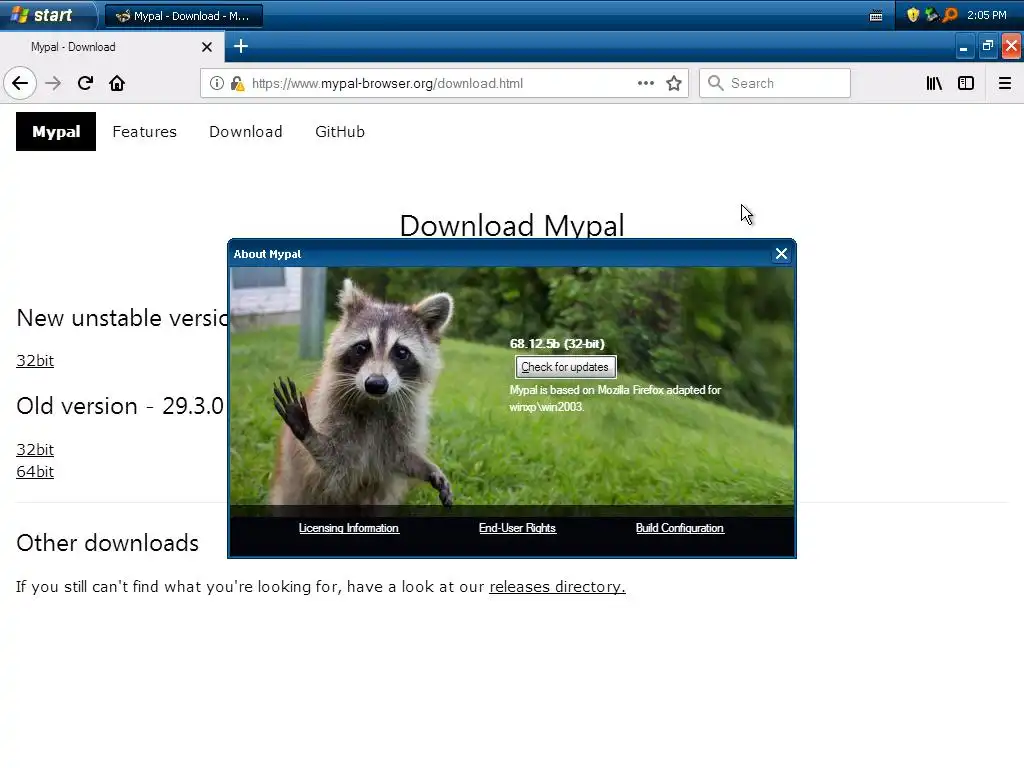The image size is (1024, 768).
Task: Click the 64bit download link
Action: 35,472
